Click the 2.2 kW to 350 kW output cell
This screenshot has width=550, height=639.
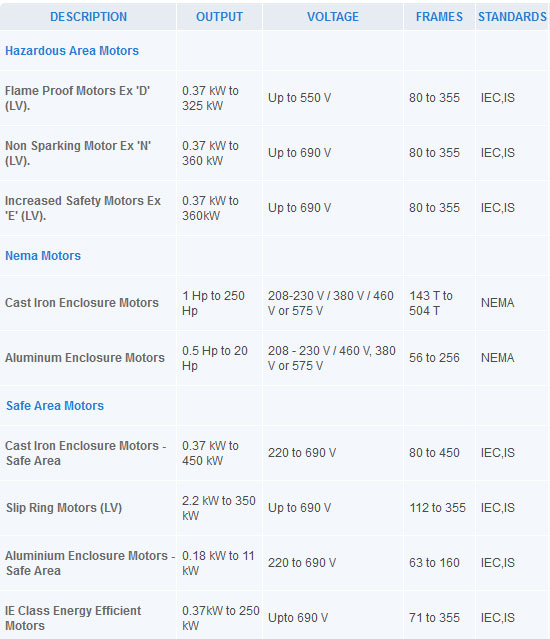coord(219,508)
